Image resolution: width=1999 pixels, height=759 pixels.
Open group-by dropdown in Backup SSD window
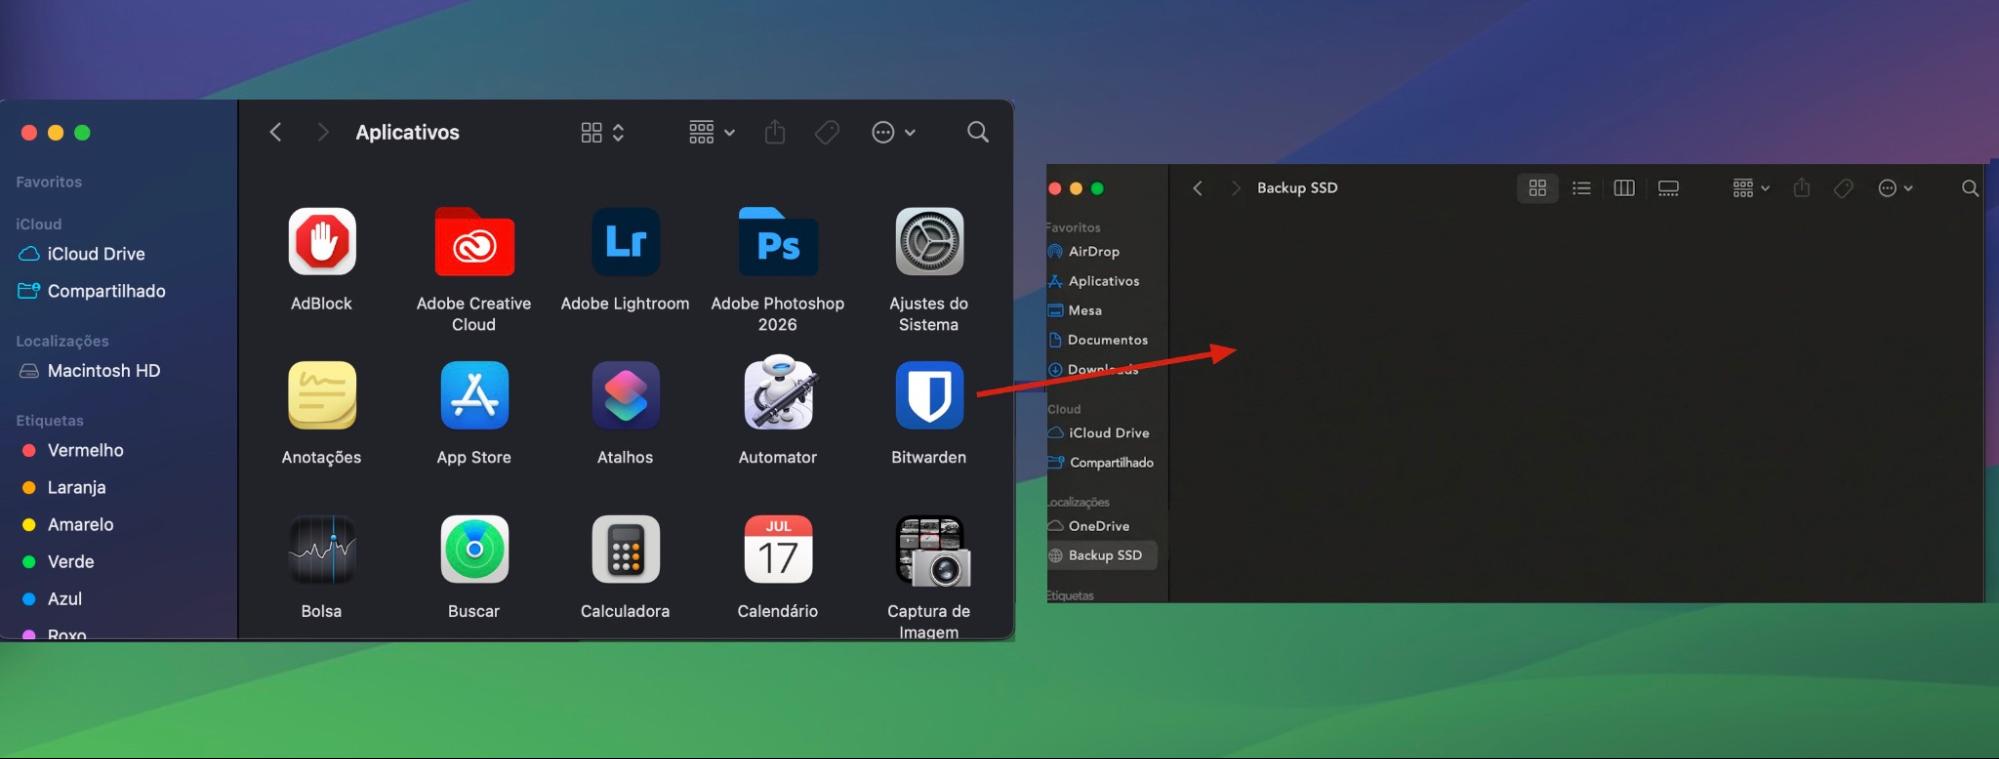(x=1751, y=188)
